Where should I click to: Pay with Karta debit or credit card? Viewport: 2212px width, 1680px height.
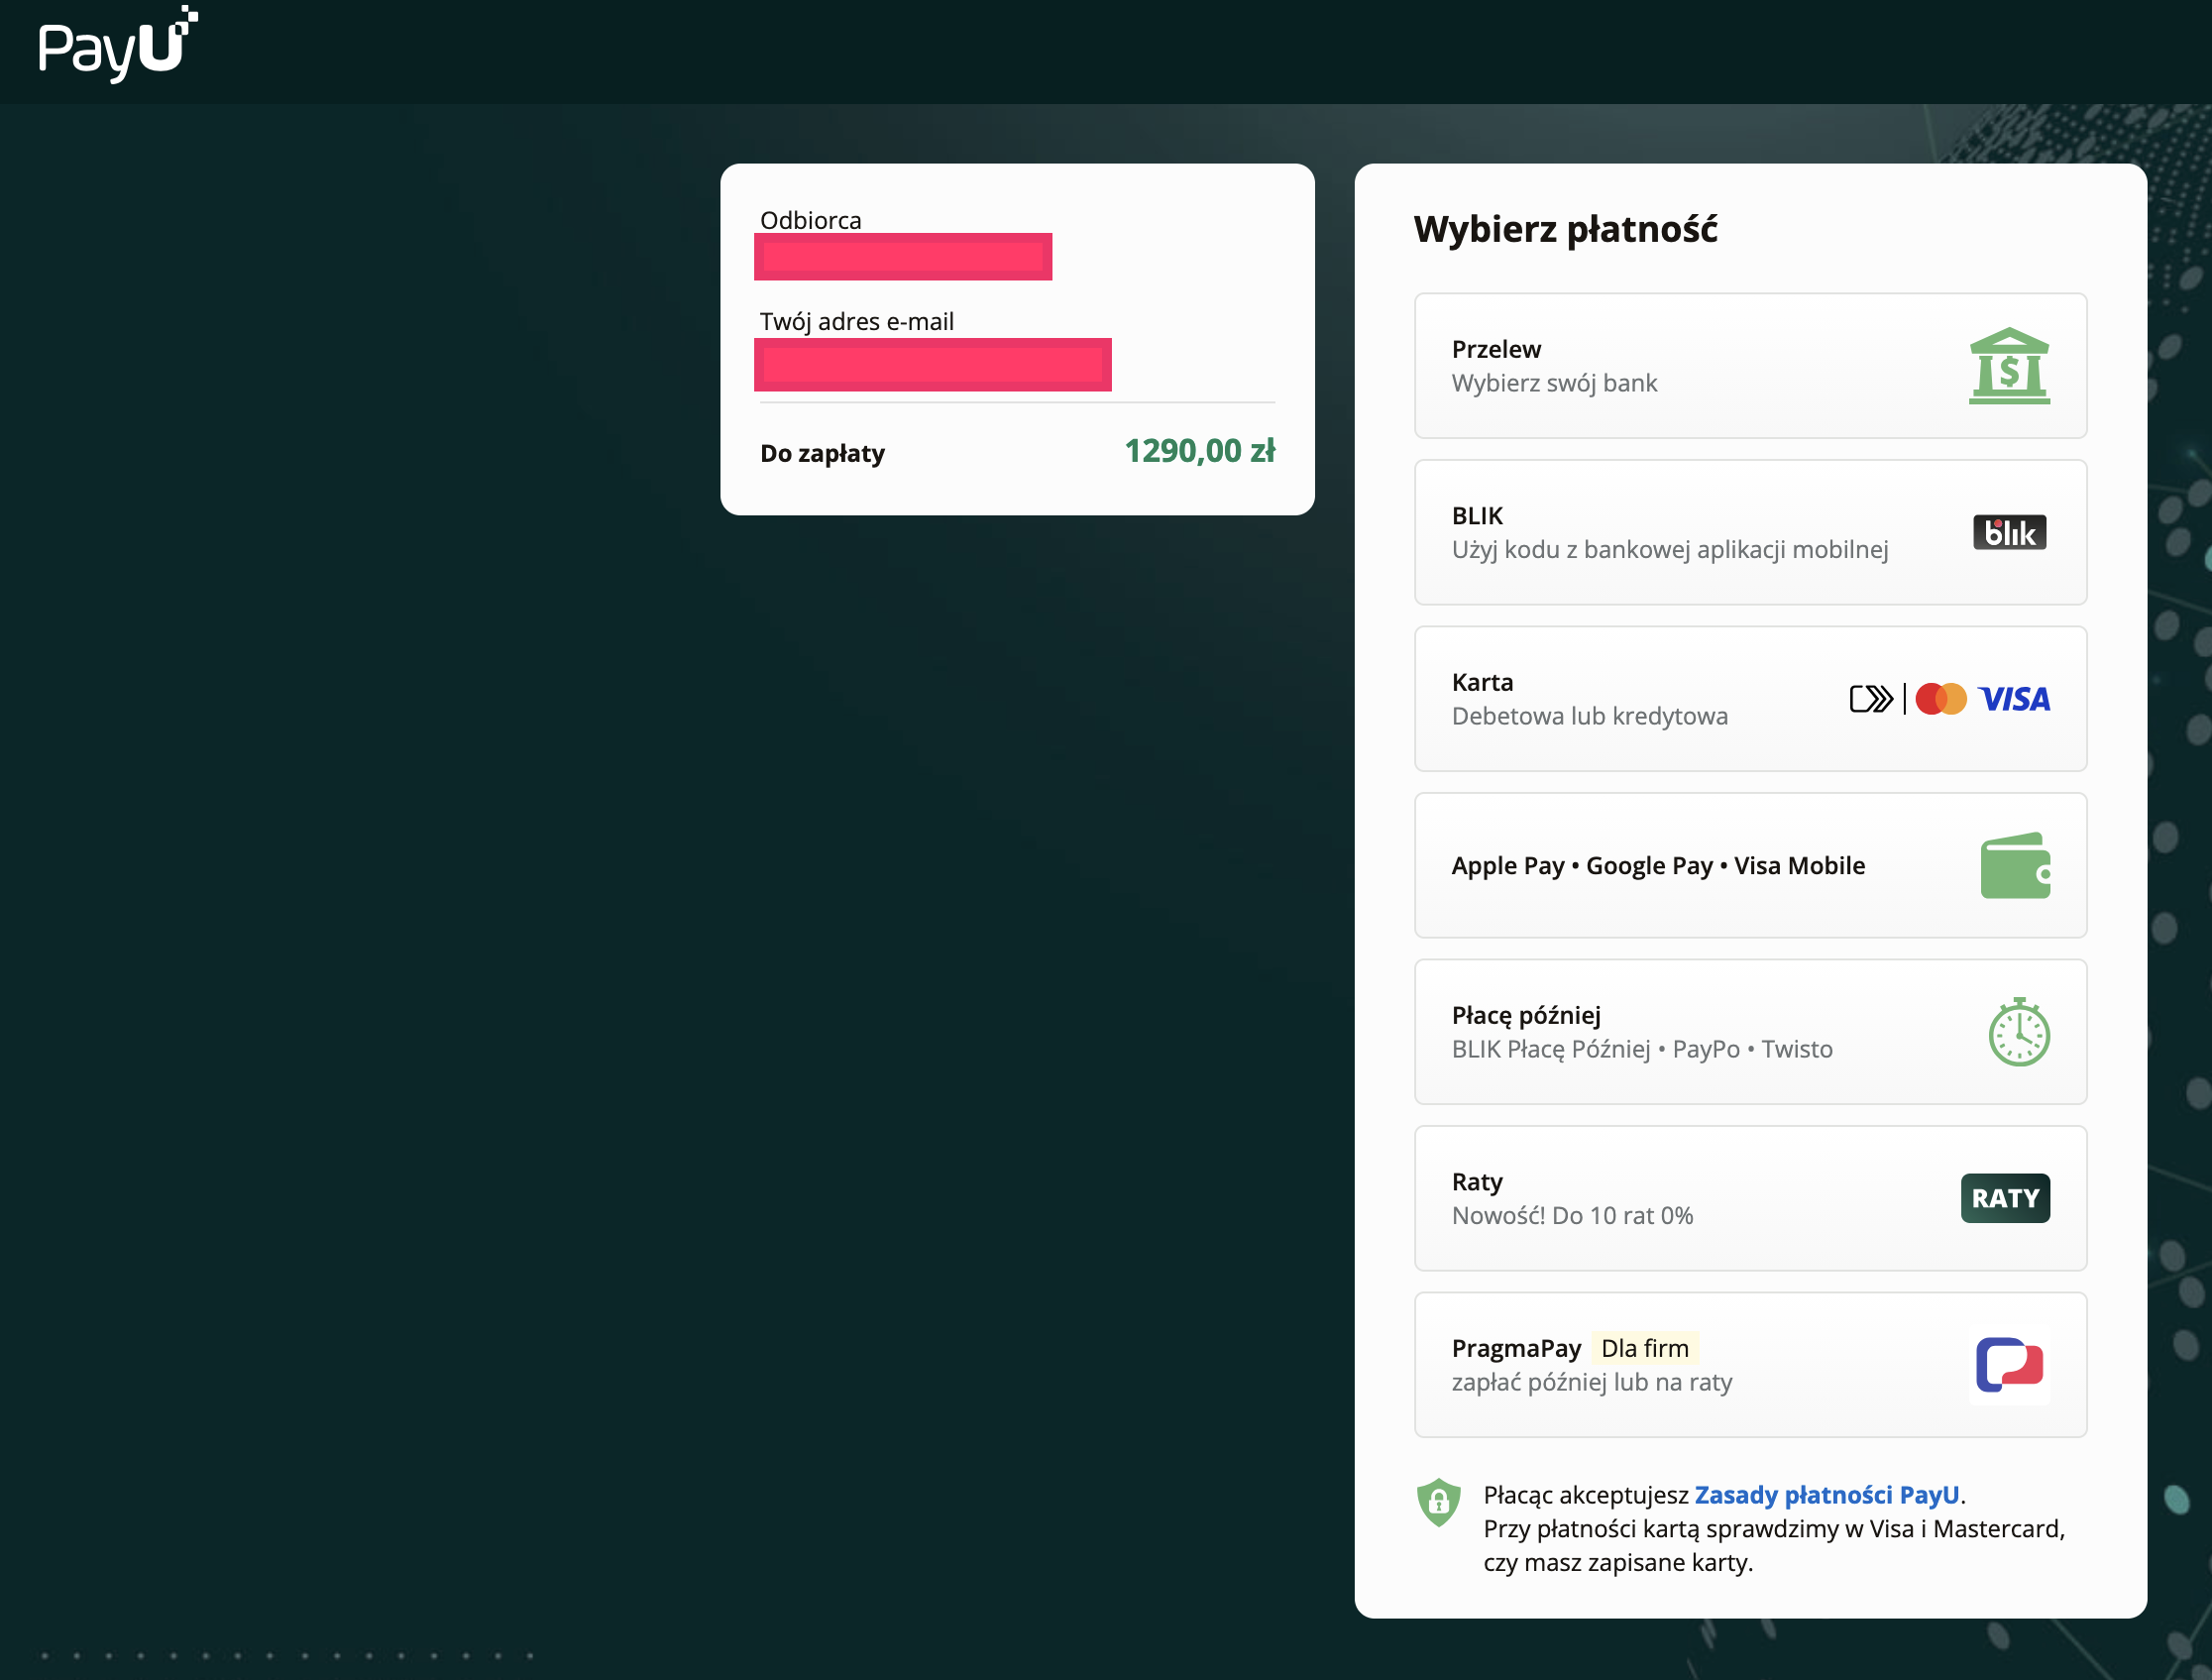1750,699
